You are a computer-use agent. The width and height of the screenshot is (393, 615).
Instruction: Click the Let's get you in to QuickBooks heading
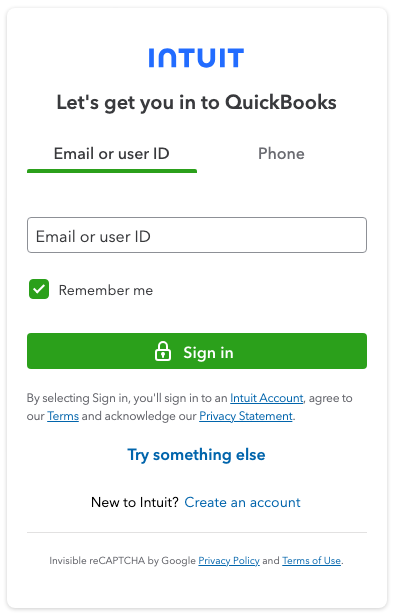coord(196,103)
